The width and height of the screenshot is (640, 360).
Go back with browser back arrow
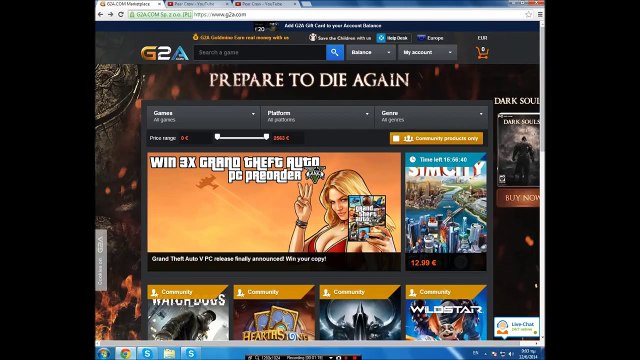[100, 14]
